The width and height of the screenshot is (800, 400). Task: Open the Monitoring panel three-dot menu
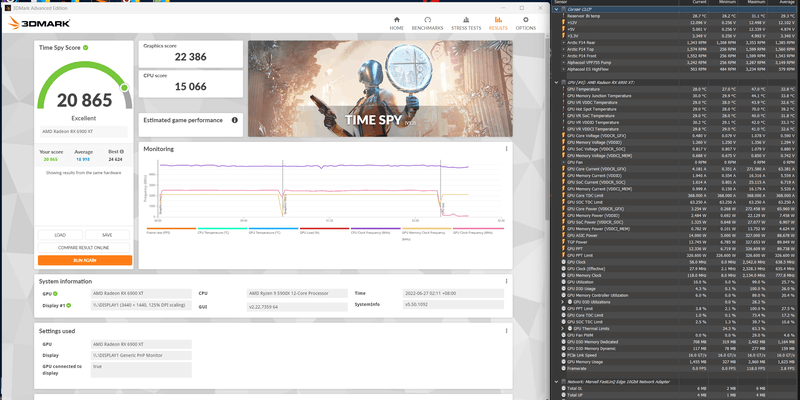click(x=506, y=149)
